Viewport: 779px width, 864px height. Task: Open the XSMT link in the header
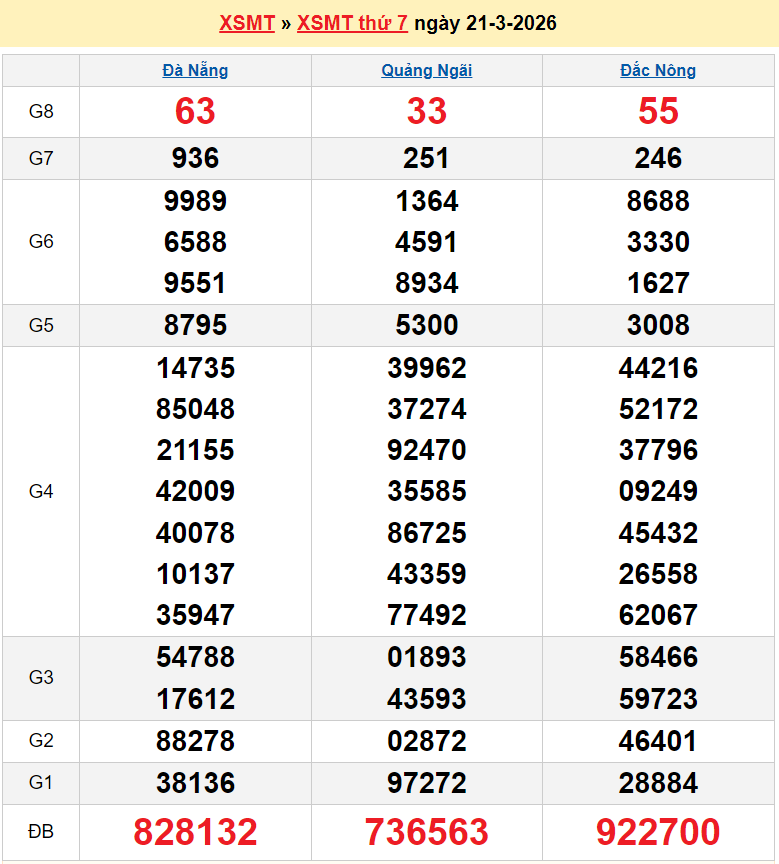(x=246, y=23)
